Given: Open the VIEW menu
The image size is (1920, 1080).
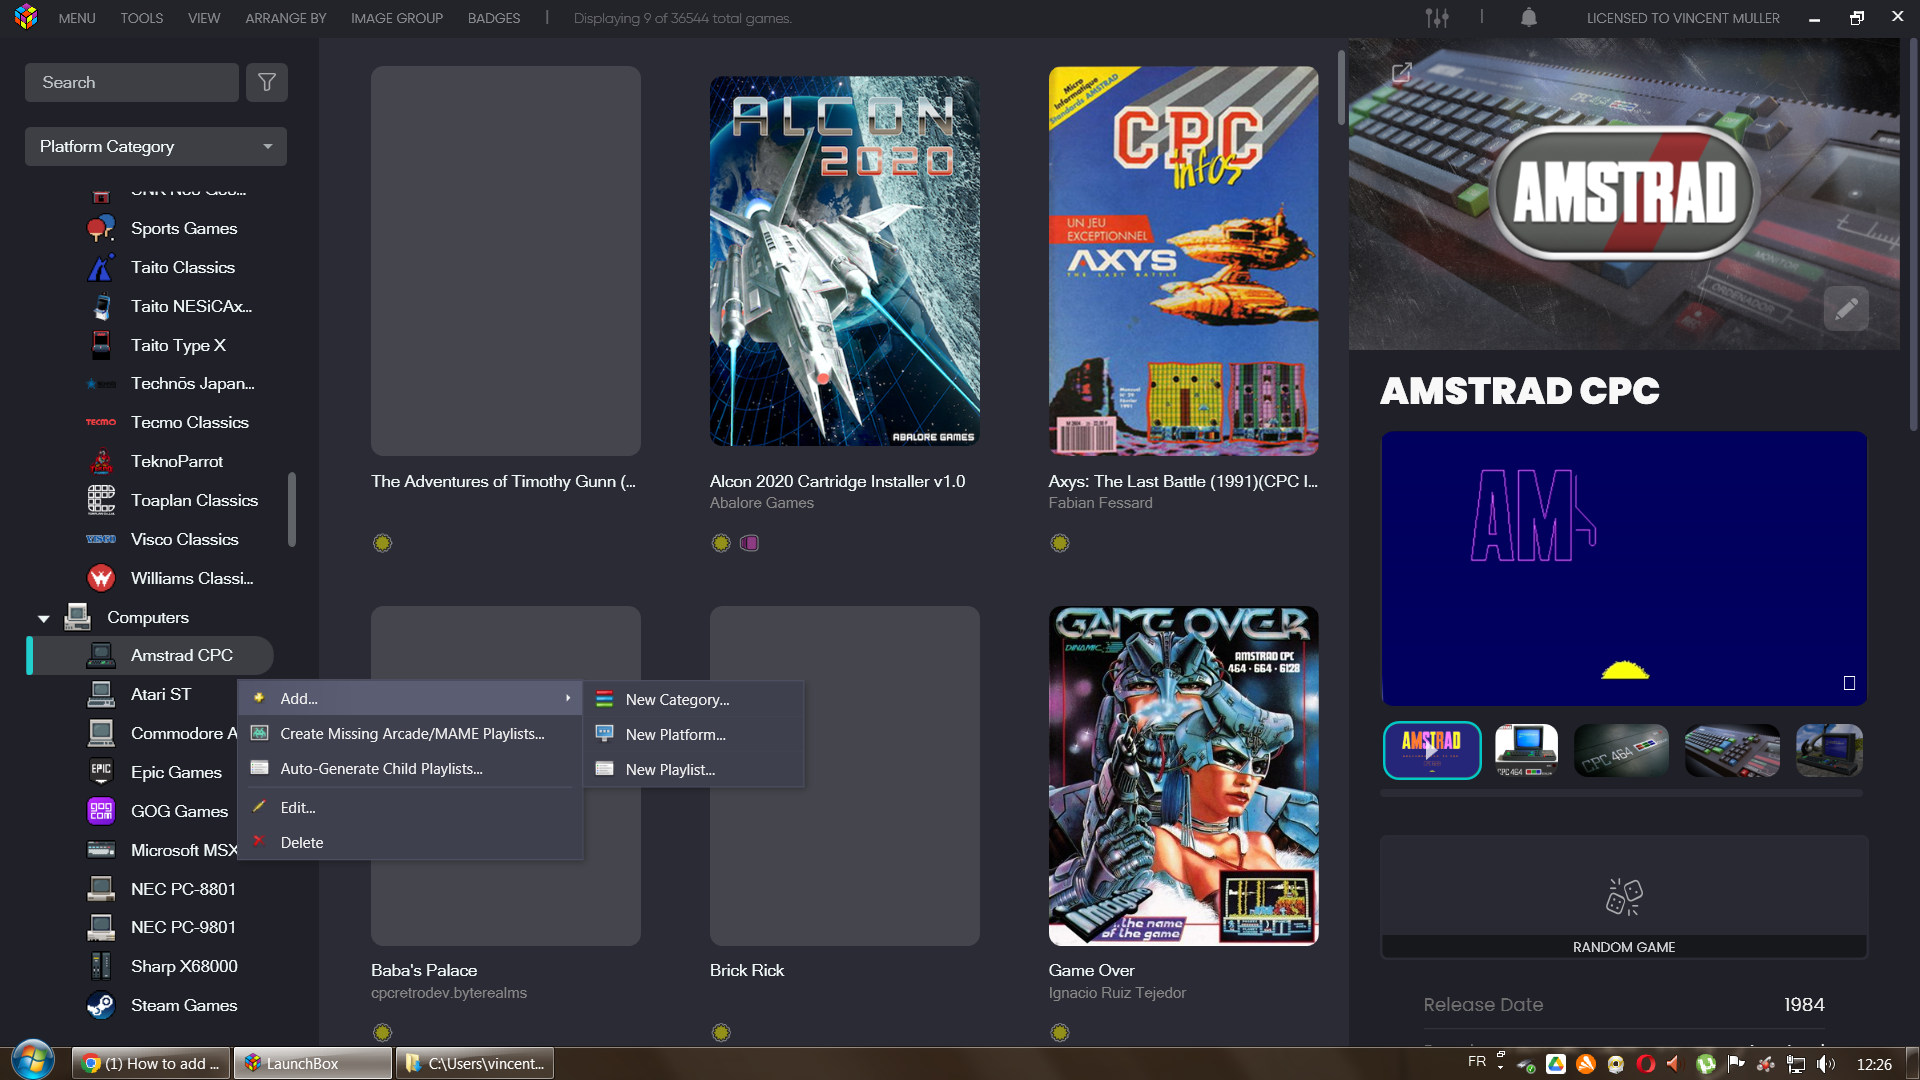Looking at the screenshot, I should pos(204,18).
